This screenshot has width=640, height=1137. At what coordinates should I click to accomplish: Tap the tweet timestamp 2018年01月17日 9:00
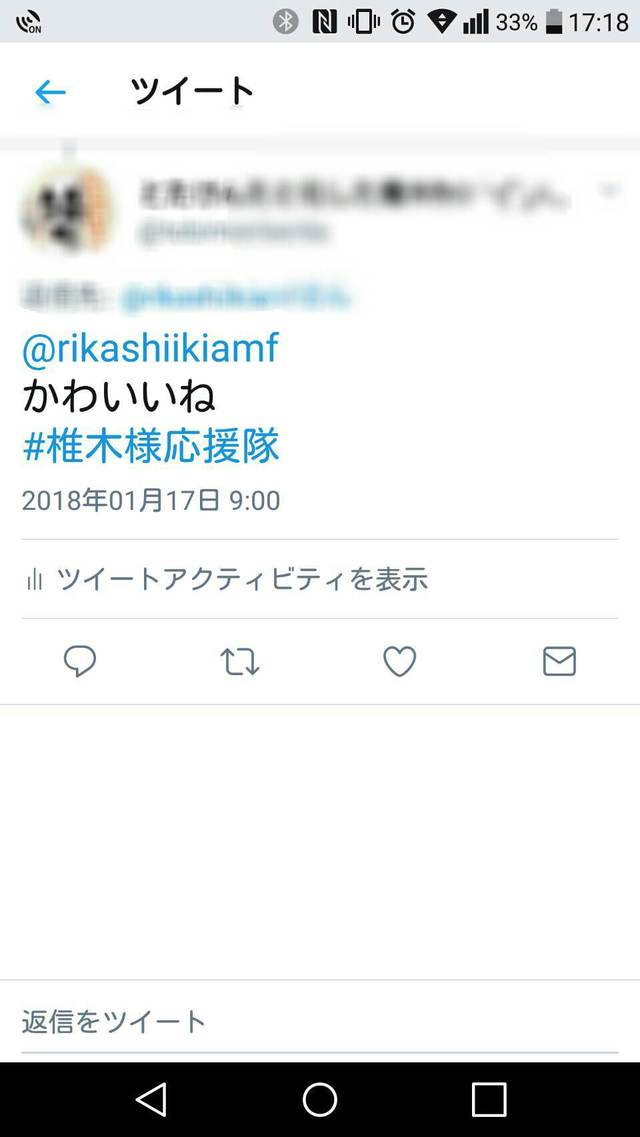point(151,501)
